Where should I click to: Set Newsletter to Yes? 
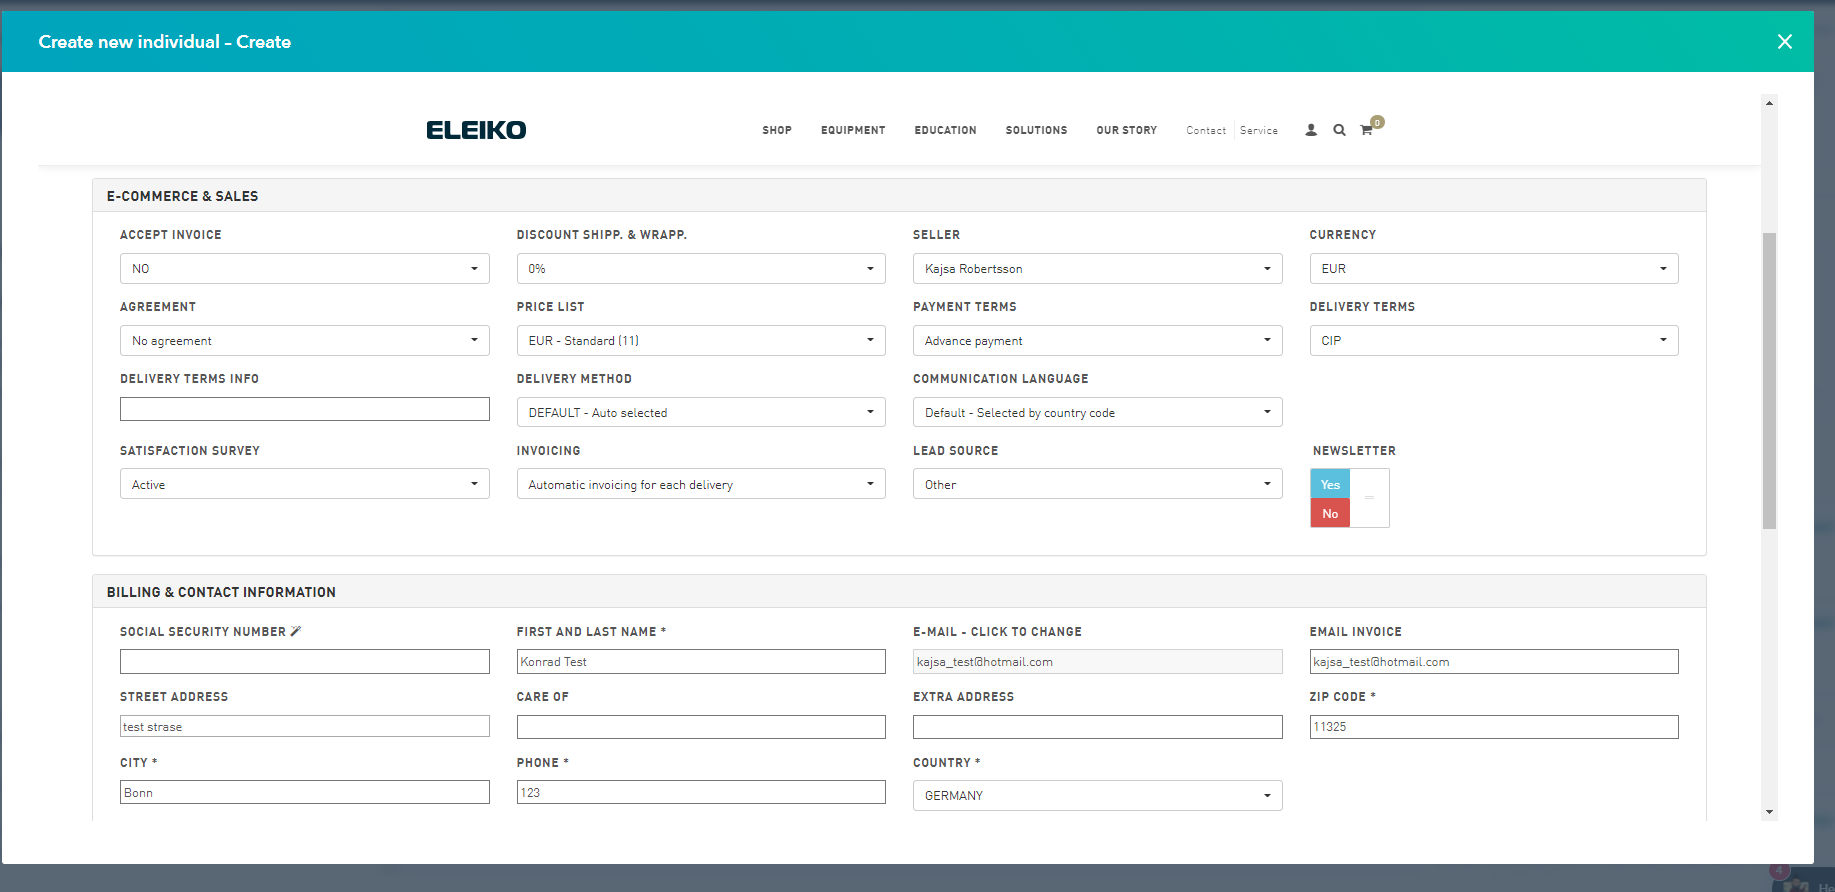[1330, 484]
